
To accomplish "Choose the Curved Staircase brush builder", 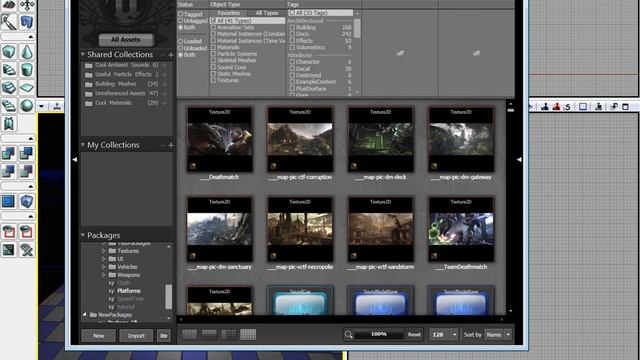I will click(x=9, y=70).
